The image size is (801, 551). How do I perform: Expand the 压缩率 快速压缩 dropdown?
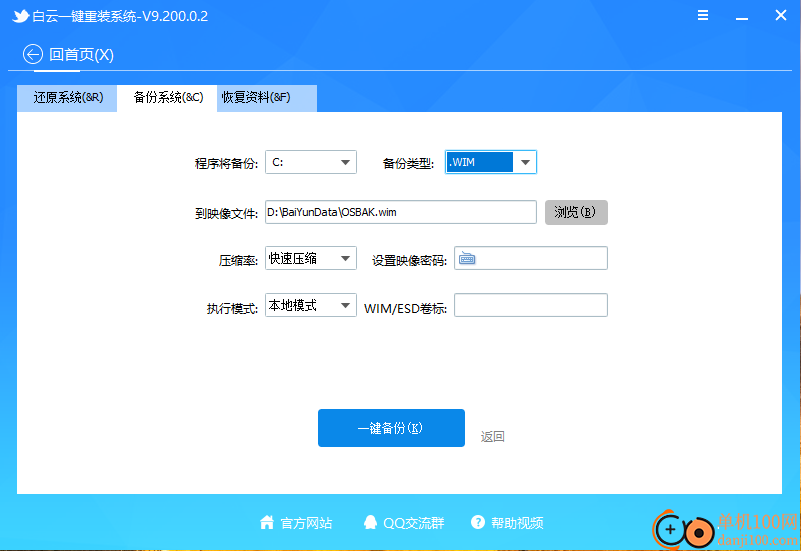(311, 258)
